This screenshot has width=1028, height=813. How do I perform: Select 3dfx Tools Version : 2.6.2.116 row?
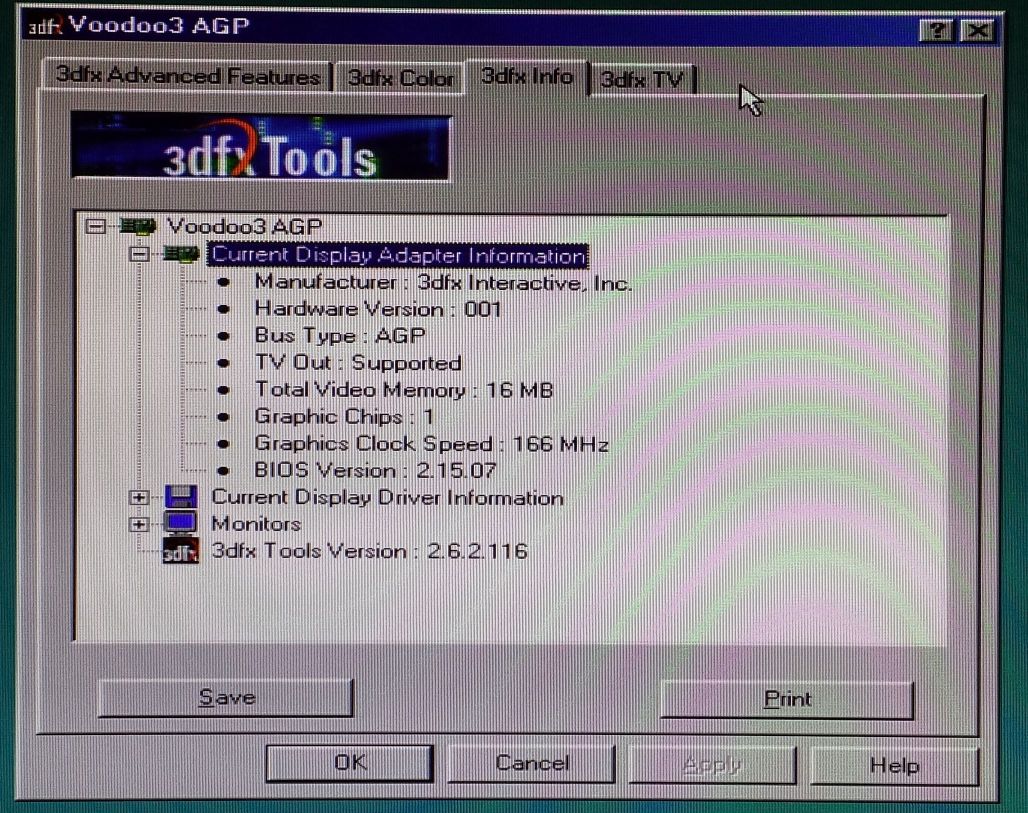369,551
